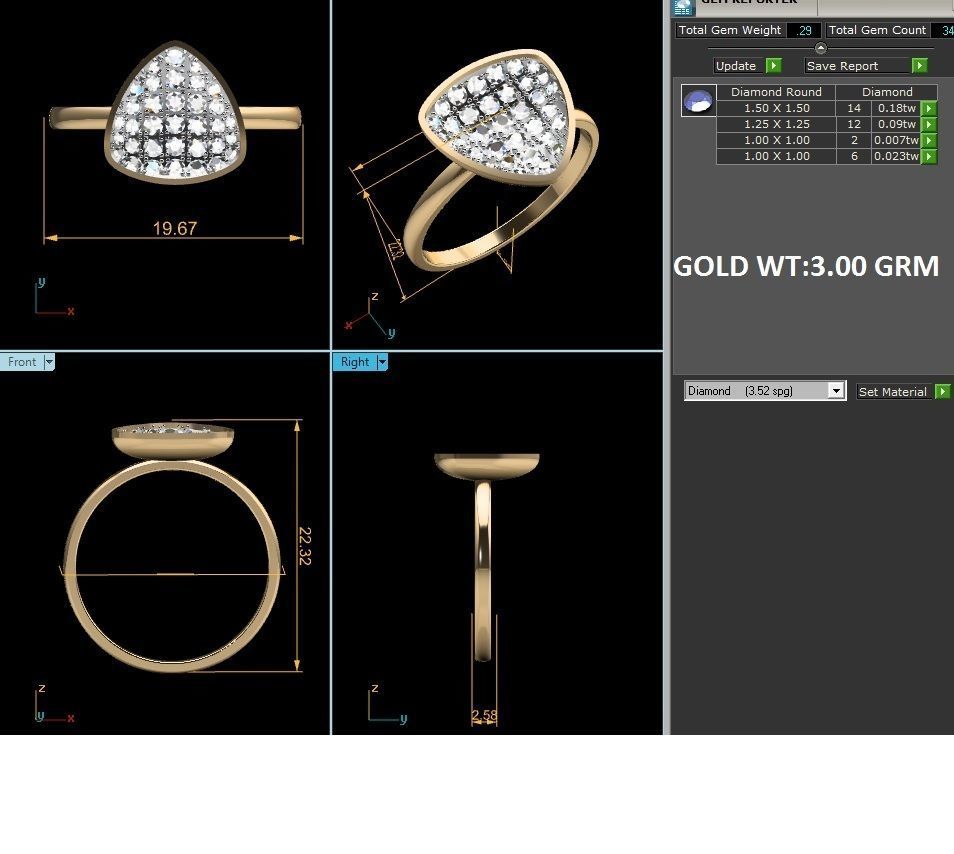Open the Right viewport dropdown arrow
Viewport: 954px width, 854px height.
coord(382,362)
